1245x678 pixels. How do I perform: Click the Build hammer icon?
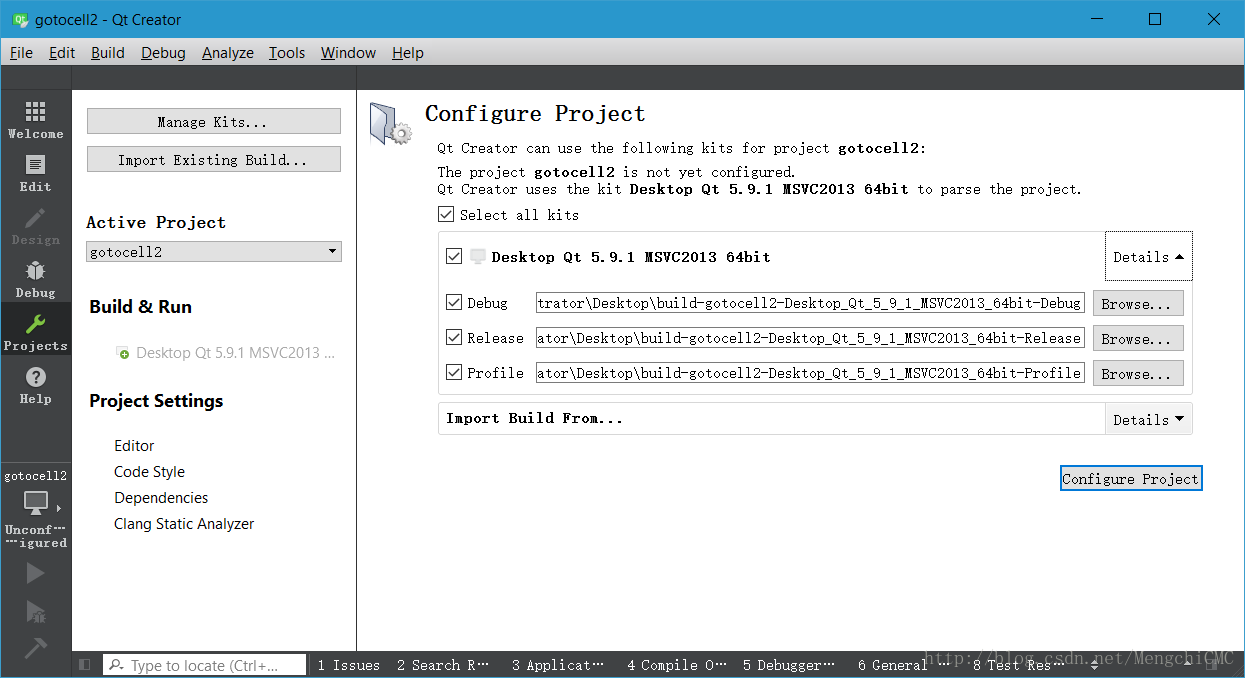35,648
